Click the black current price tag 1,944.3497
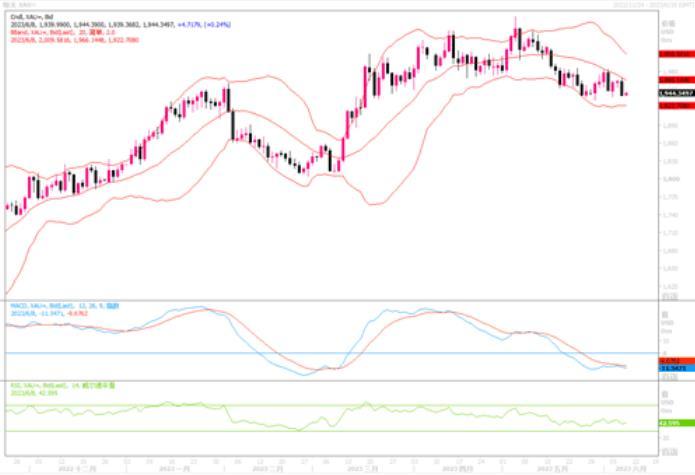The image size is (695, 475). click(675, 92)
